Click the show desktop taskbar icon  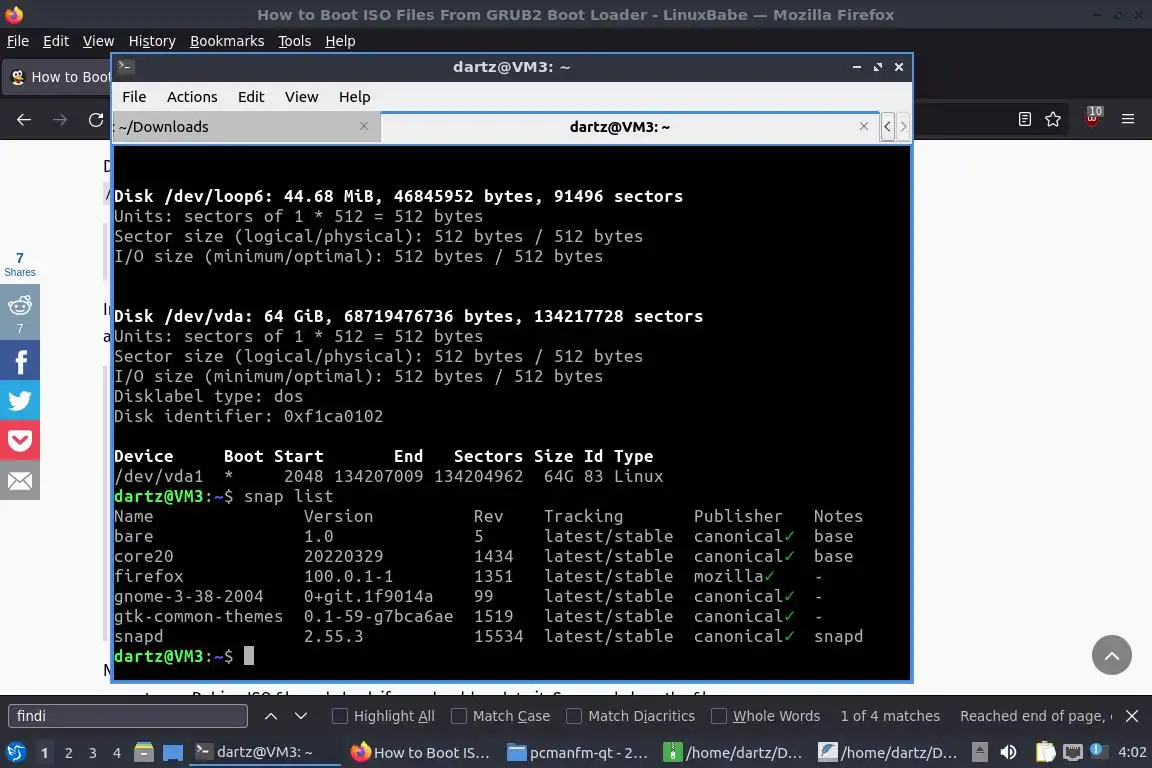click(173, 753)
